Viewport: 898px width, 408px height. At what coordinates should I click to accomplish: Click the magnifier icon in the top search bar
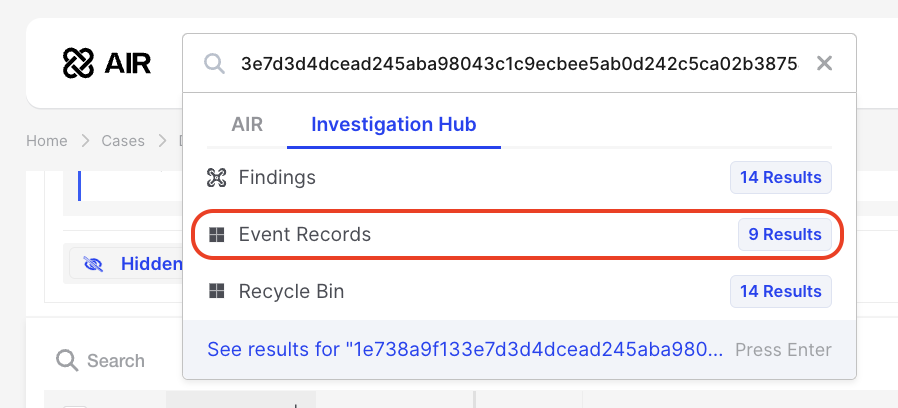(214, 64)
